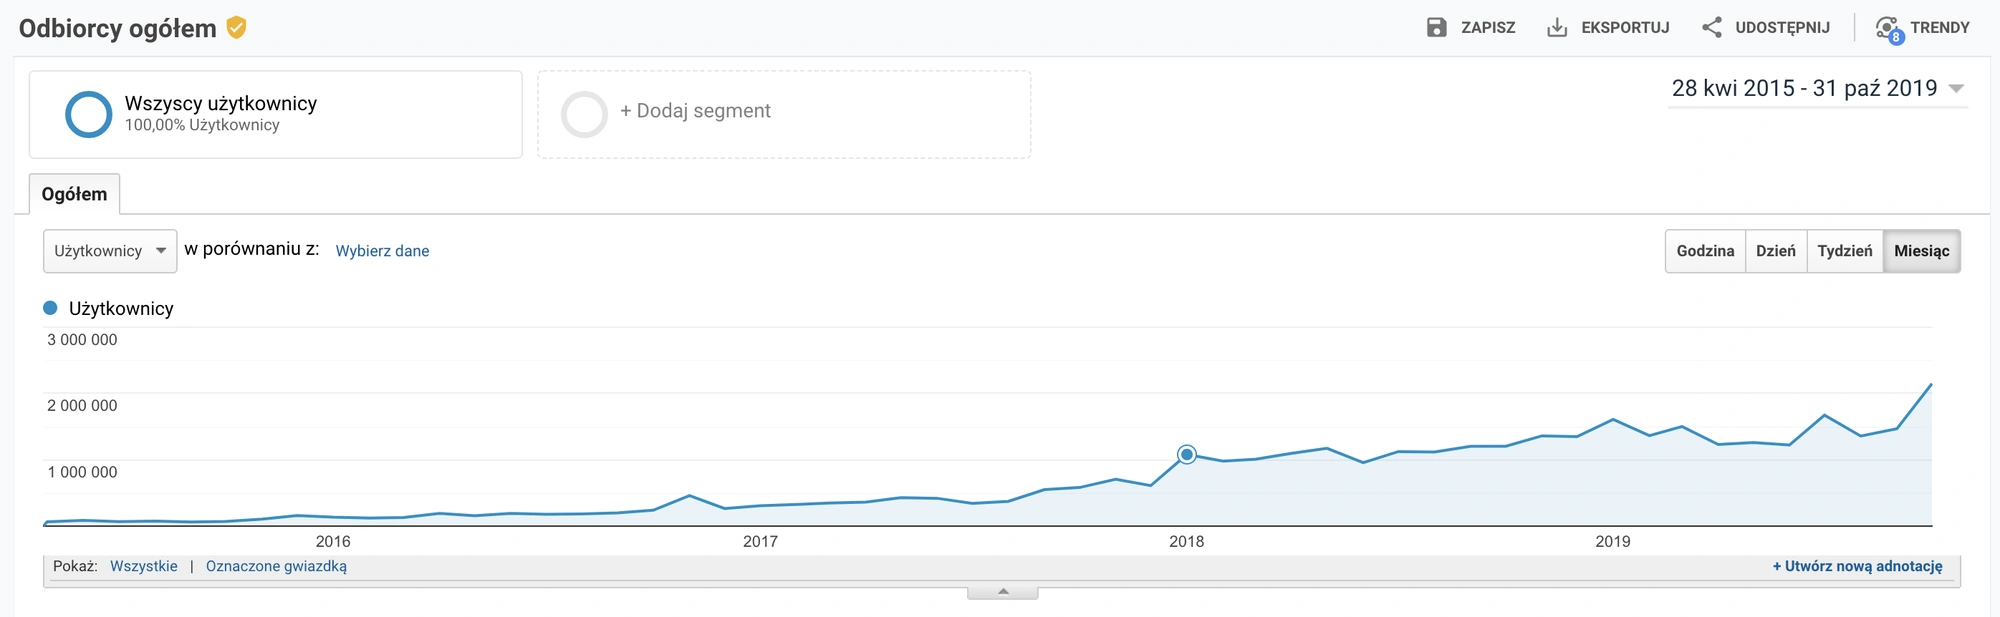The width and height of the screenshot is (2000, 617).
Task: Select the Miesiąc granularity button
Action: 1921,251
